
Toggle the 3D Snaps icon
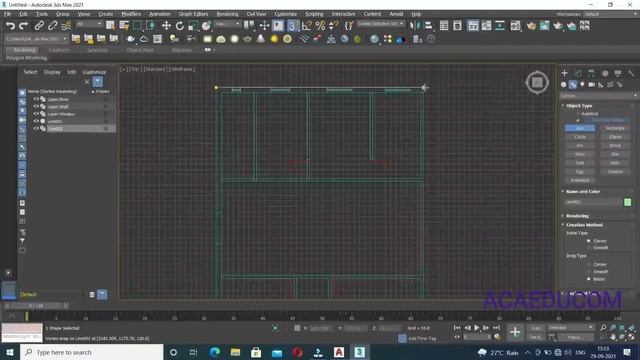292,26
